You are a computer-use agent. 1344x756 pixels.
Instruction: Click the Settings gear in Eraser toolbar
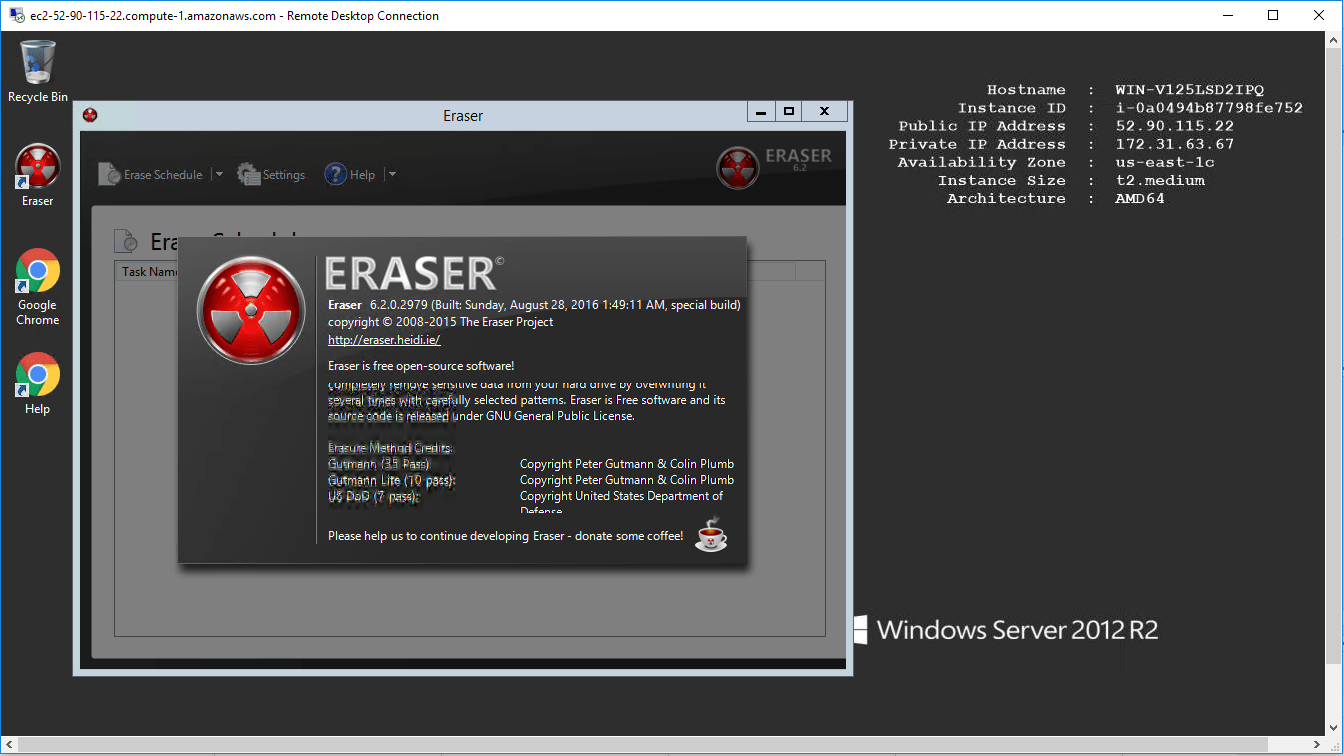(x=249, y=174)
